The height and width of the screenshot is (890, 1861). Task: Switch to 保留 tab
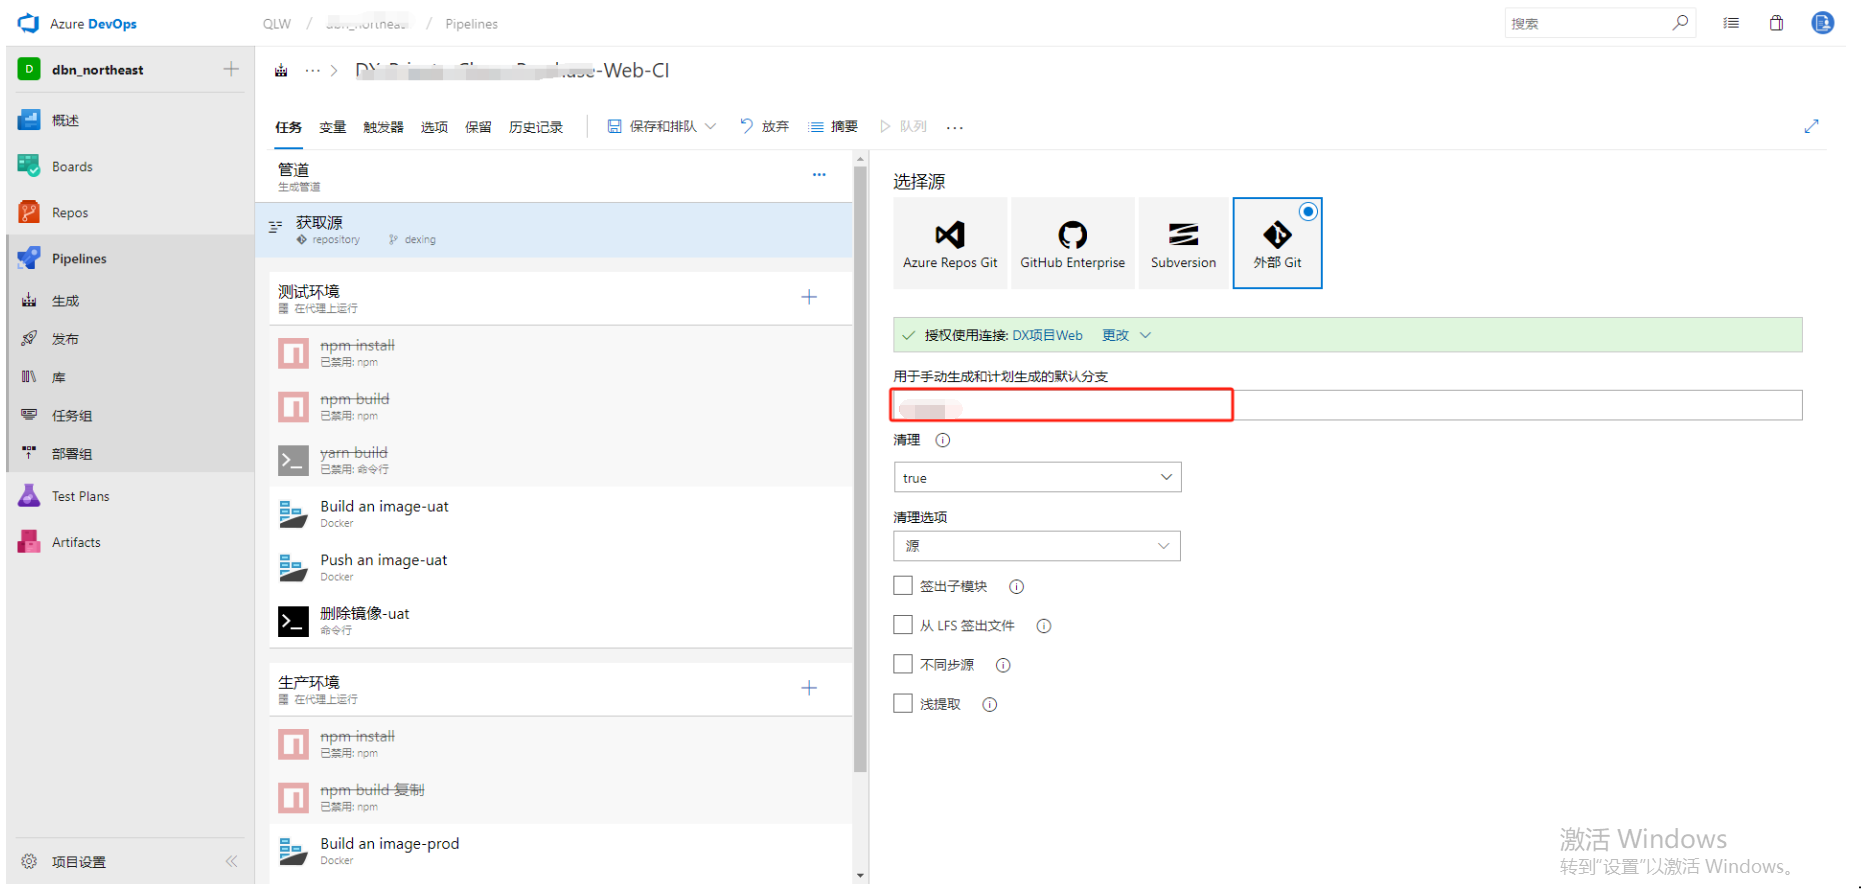coord(478,127)
